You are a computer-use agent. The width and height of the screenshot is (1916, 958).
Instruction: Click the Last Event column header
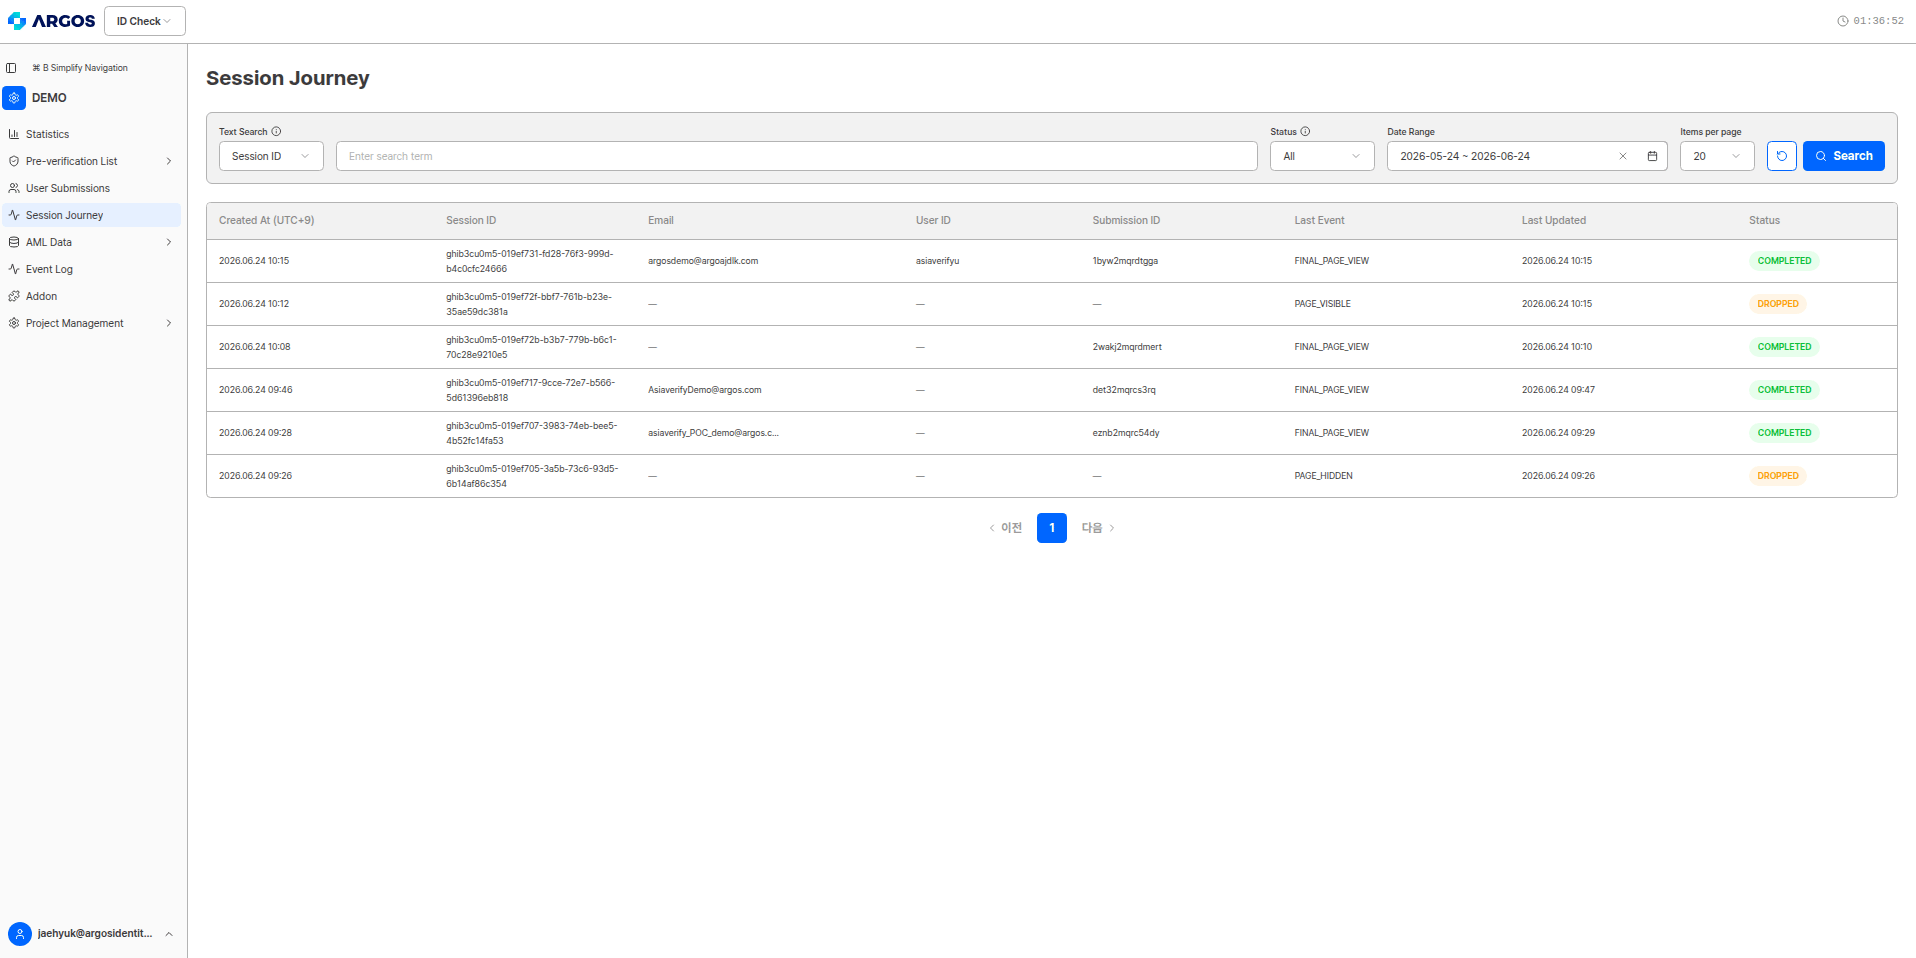coord(1319,220)
